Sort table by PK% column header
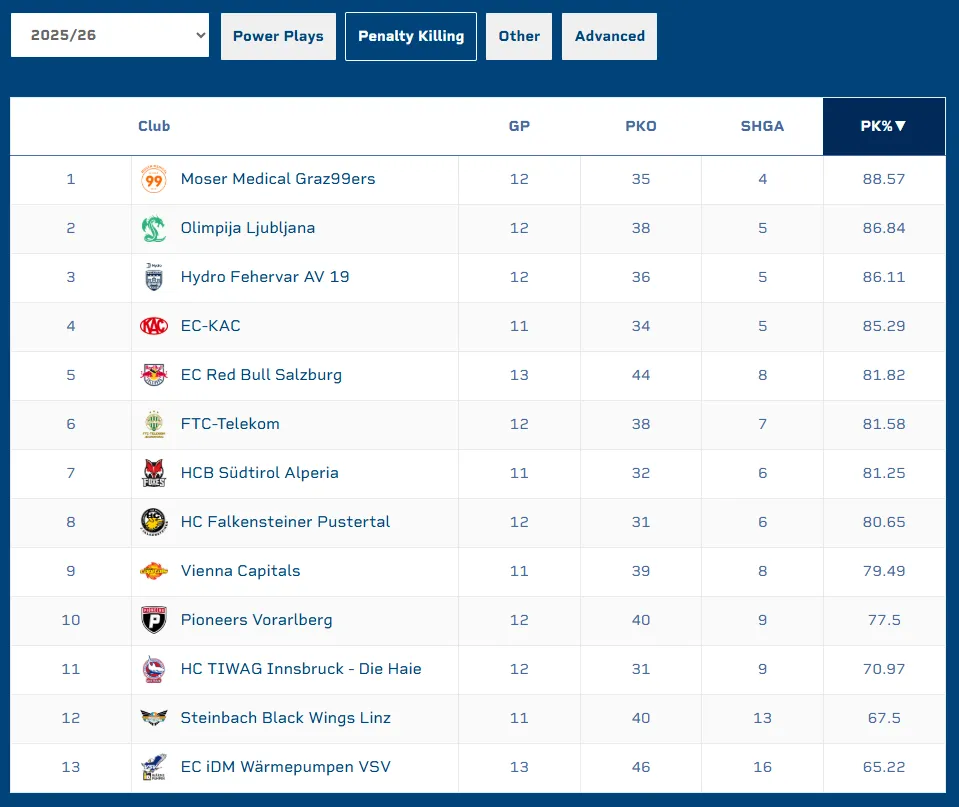Viewport: 959px width, 807px height. (x=883, y=127)
